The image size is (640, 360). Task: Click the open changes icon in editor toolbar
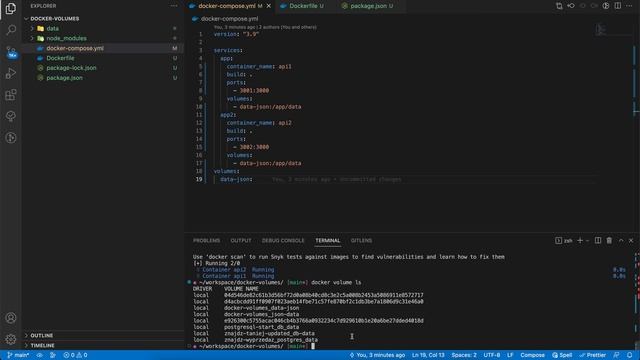(559, 6)
